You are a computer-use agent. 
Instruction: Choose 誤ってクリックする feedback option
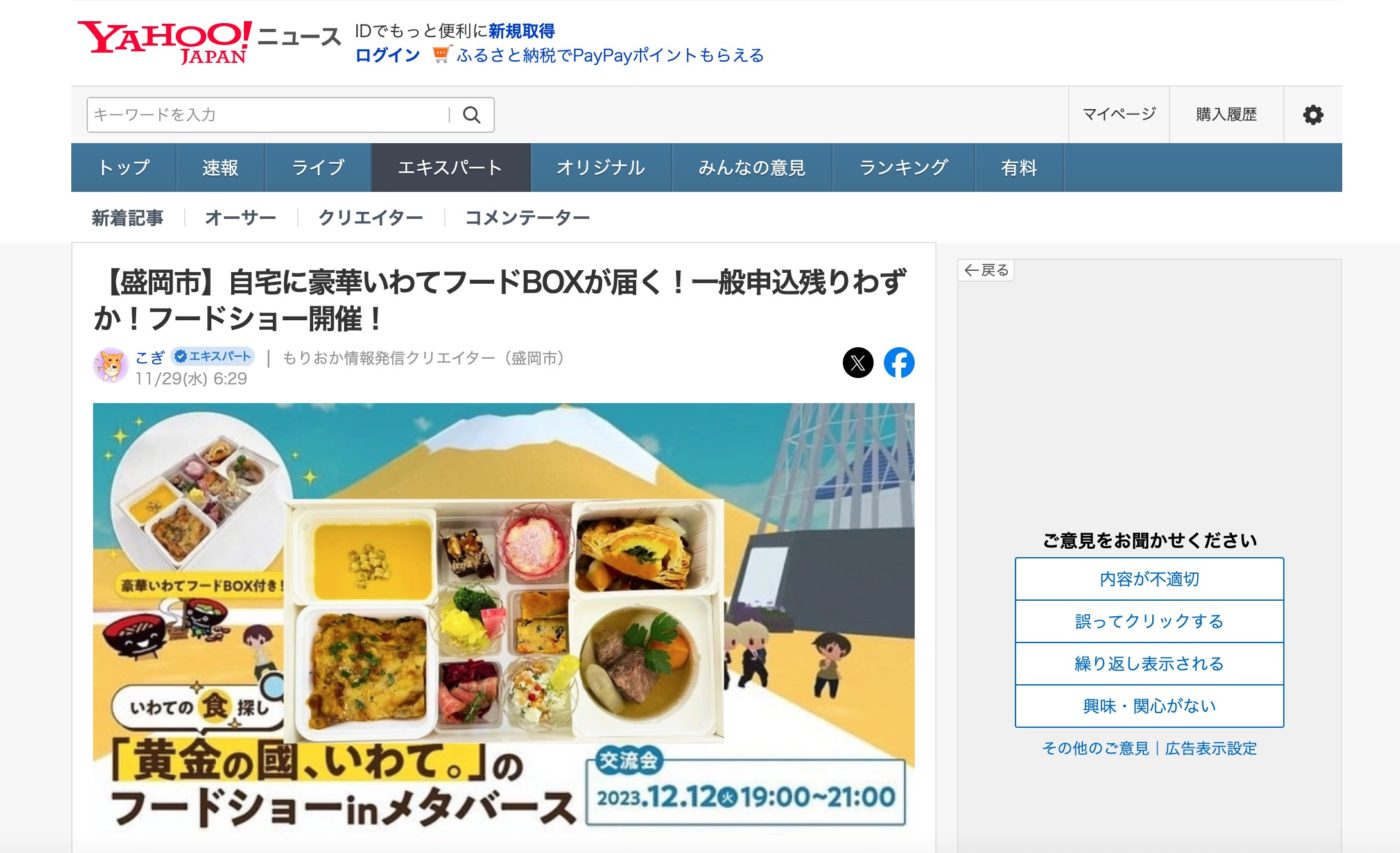[x=1149, y=621]
